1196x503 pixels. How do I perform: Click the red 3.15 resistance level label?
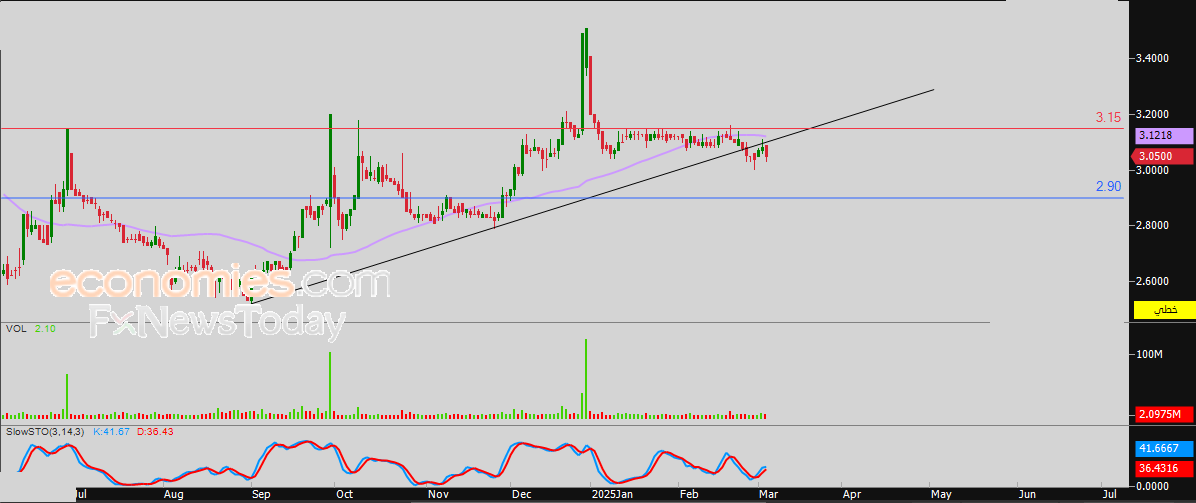1108,118
